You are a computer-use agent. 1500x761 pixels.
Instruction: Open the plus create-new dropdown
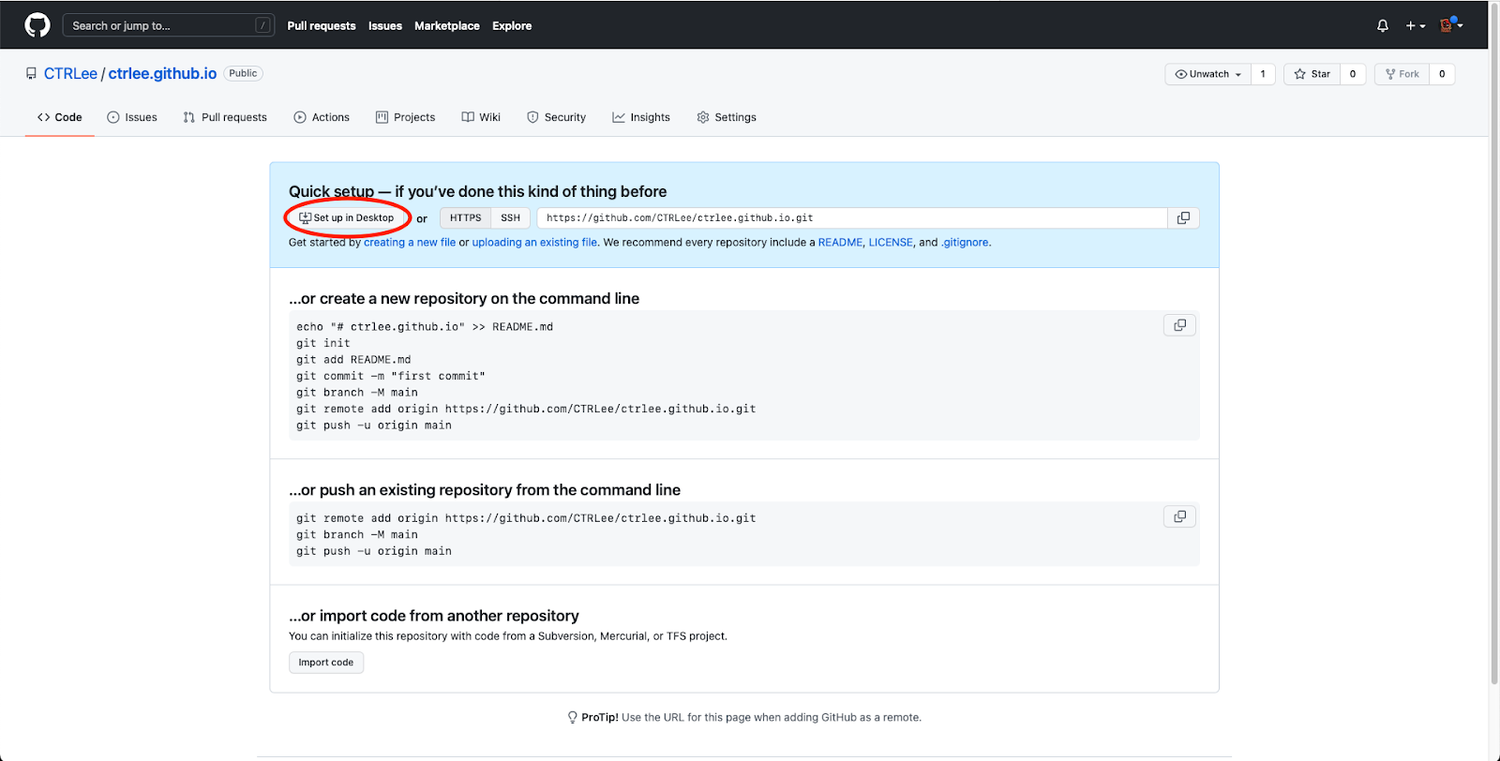pyautogui.click(x=1415, y=26)
